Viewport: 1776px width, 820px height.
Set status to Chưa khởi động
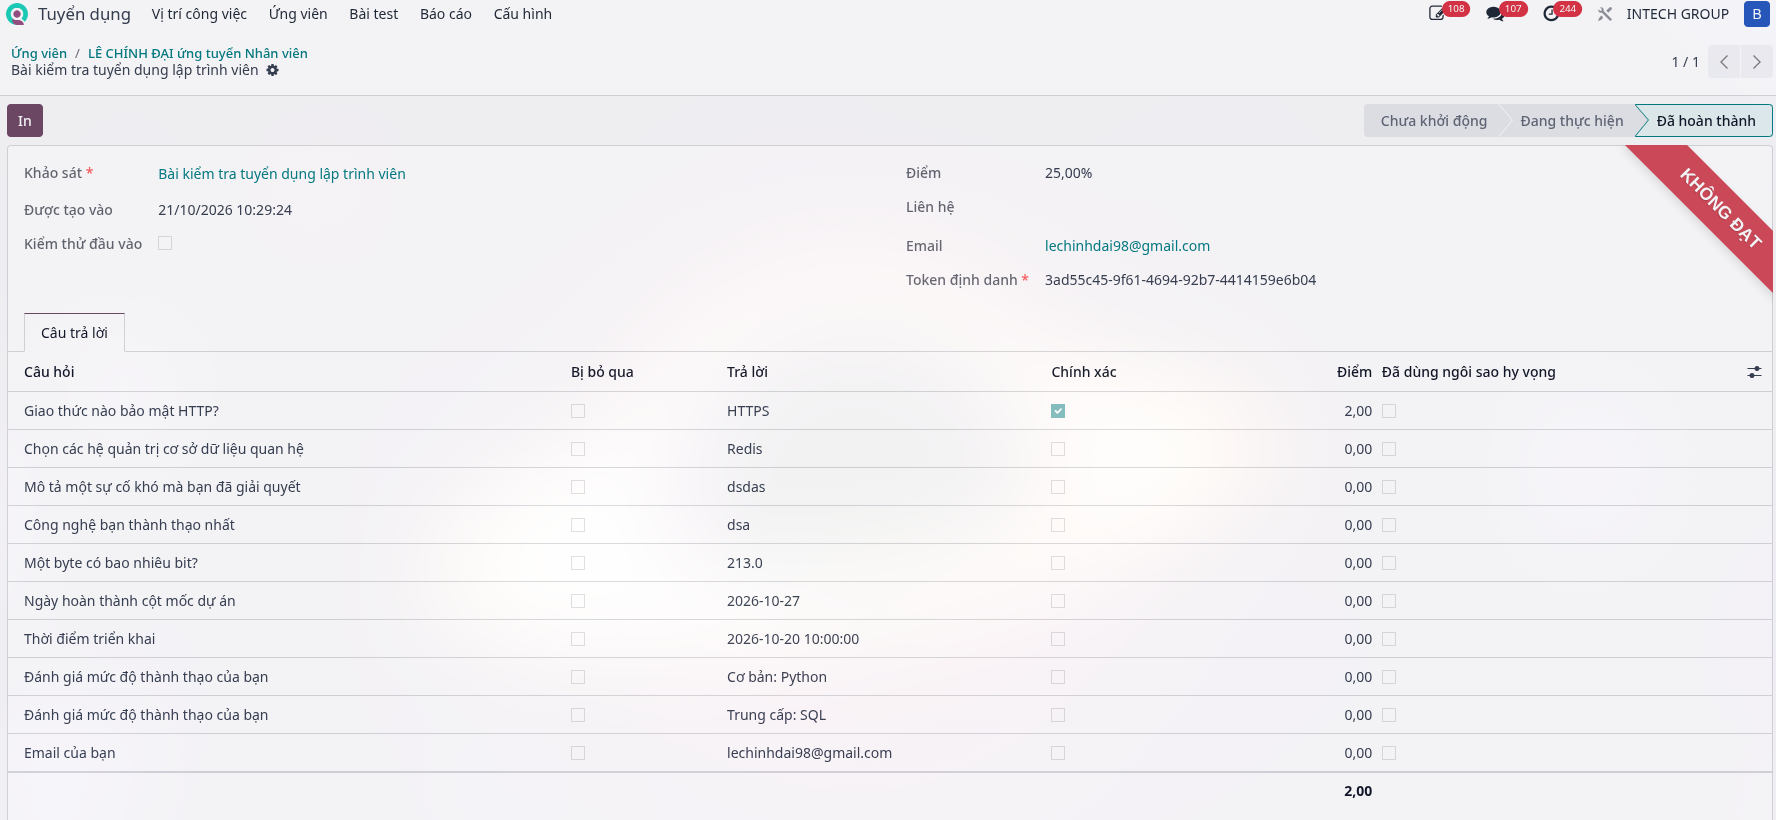point(1433,121)
